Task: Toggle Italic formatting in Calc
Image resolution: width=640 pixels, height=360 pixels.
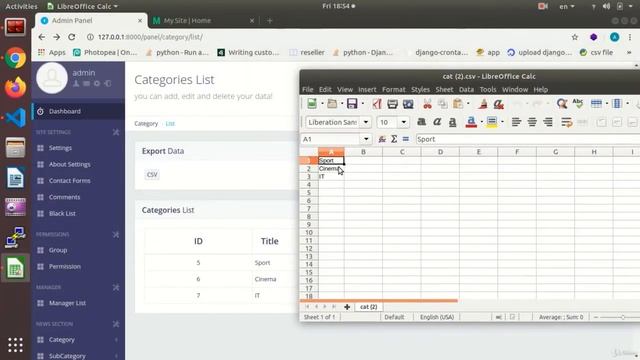Action: pos(437,122)
